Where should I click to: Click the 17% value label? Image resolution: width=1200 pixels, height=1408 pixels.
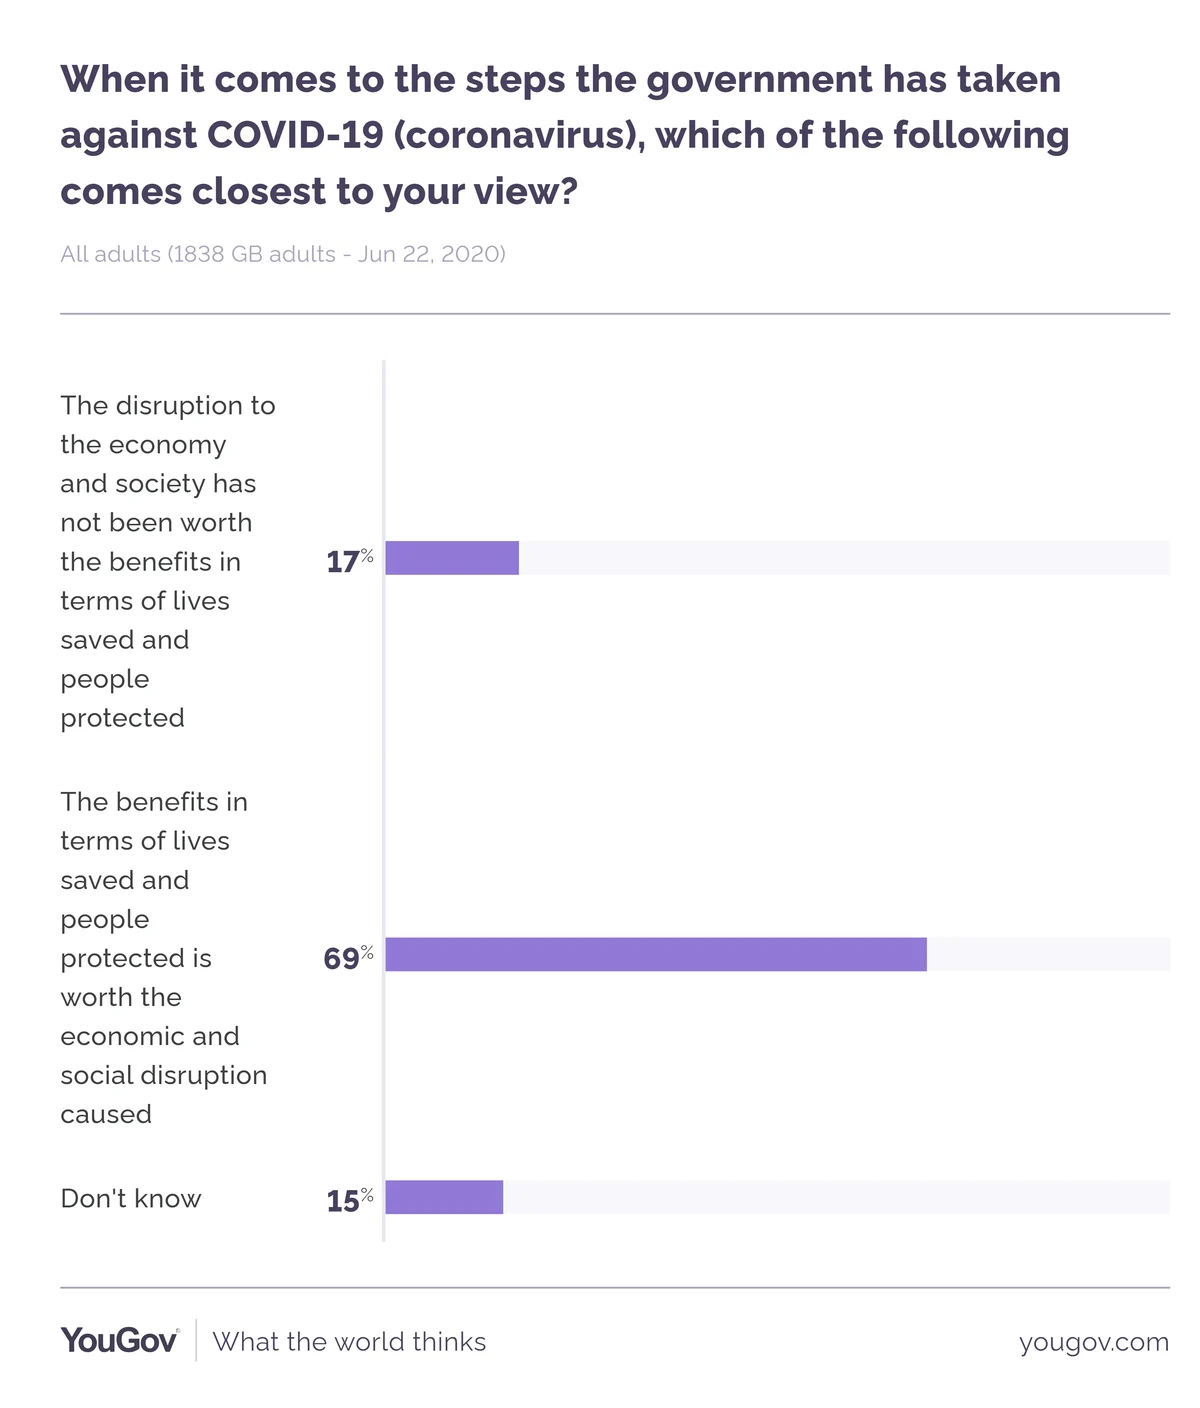click(350, 560)
